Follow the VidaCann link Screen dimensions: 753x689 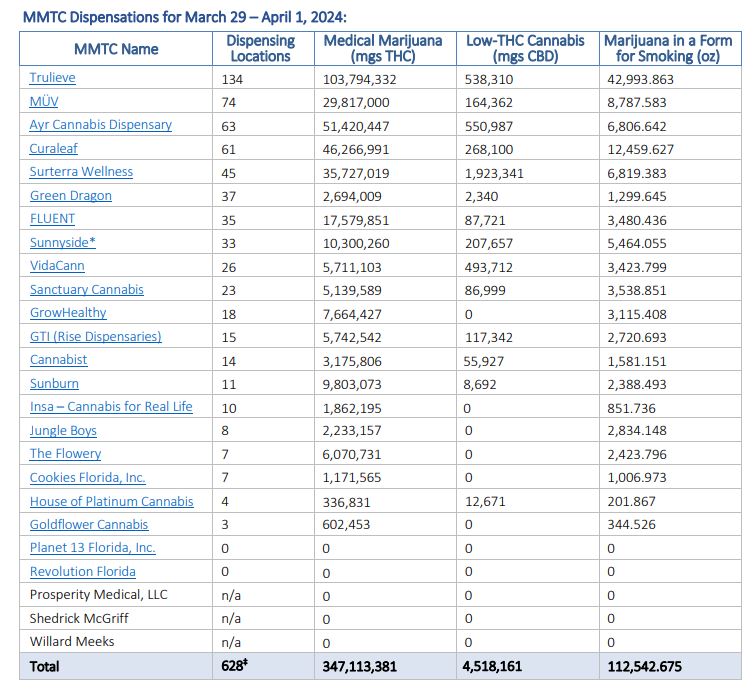point(57,266)
